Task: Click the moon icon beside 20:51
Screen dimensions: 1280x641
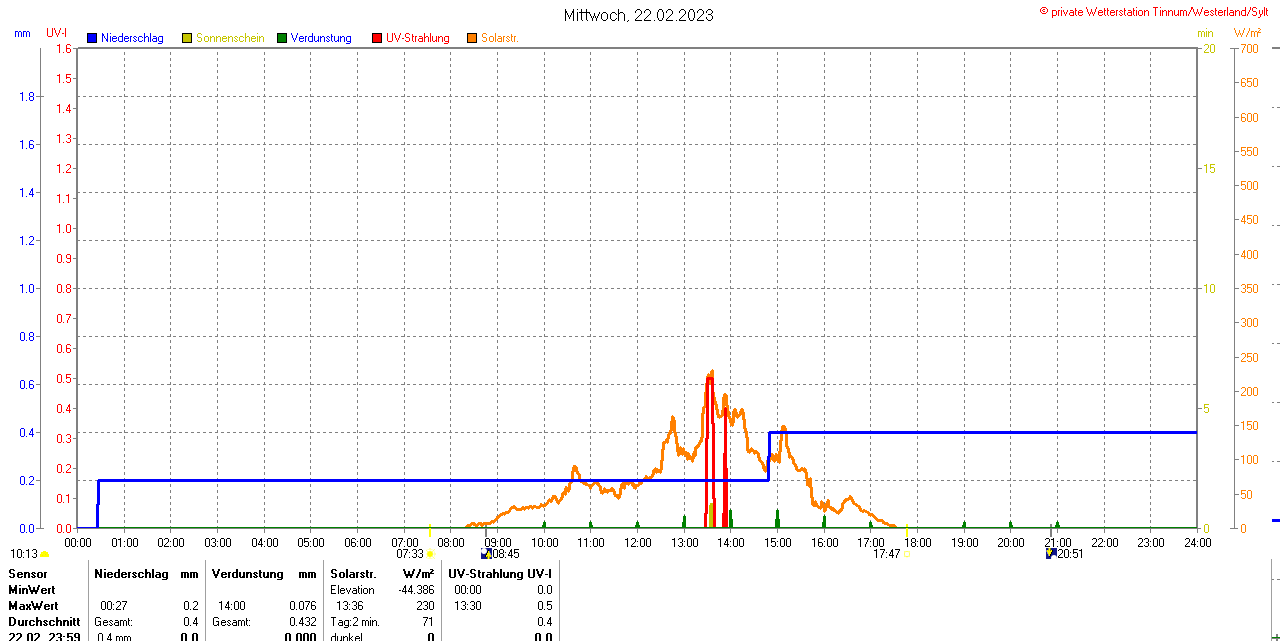Action: click(x=1051, y=553)
